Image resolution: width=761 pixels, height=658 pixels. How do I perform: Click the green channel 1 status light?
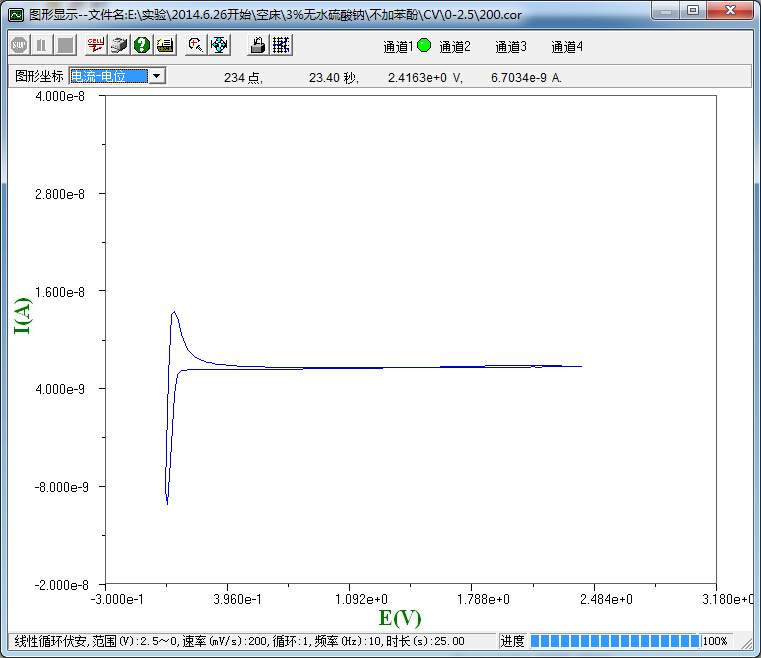(424, 46)
